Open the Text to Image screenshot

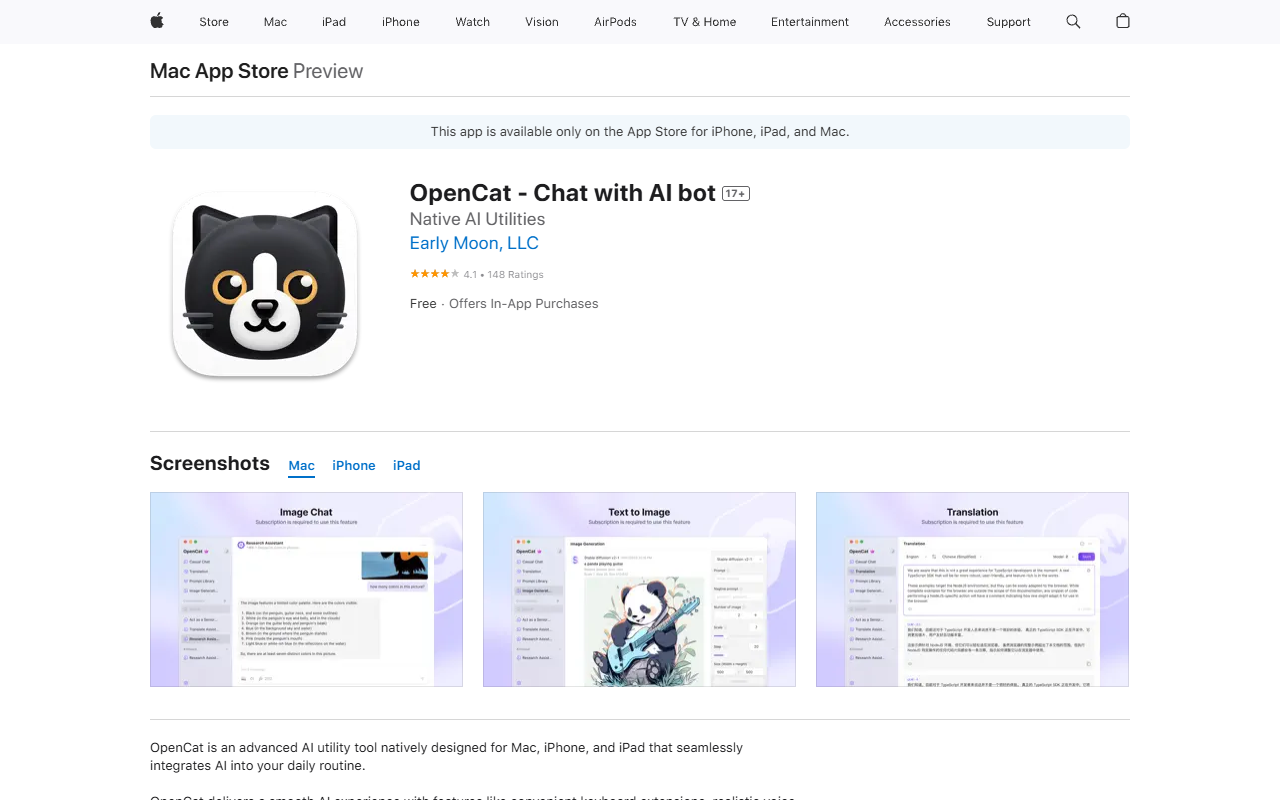tap(639, 589)
